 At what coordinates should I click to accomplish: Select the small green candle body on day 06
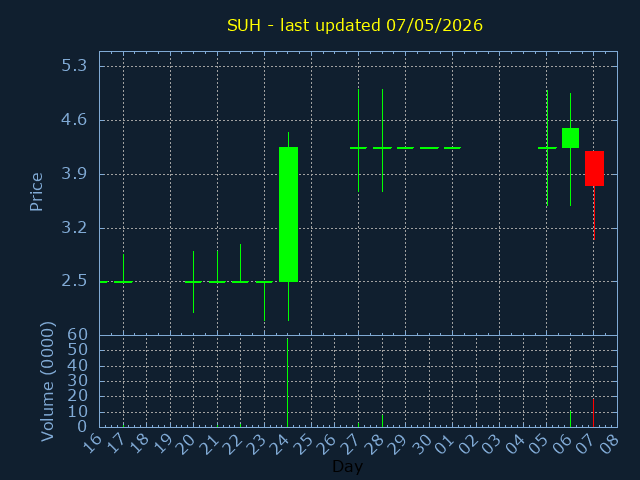[x=570, y=138]
